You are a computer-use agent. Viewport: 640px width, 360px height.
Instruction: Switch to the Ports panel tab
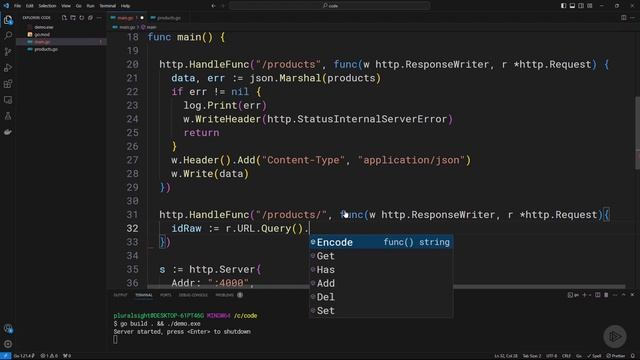[165, 295]
